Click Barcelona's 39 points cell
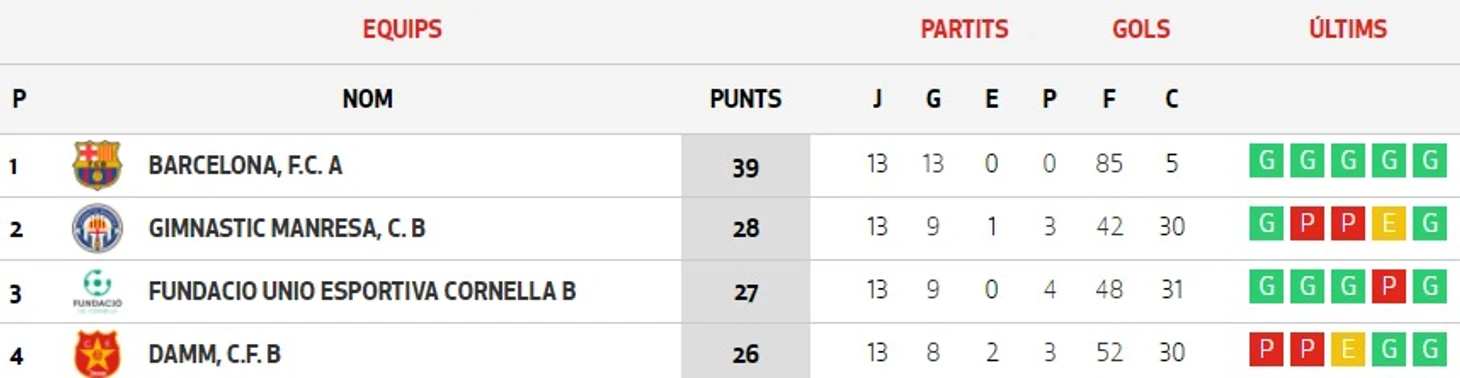1460x378 pixels. pos(746,166)
